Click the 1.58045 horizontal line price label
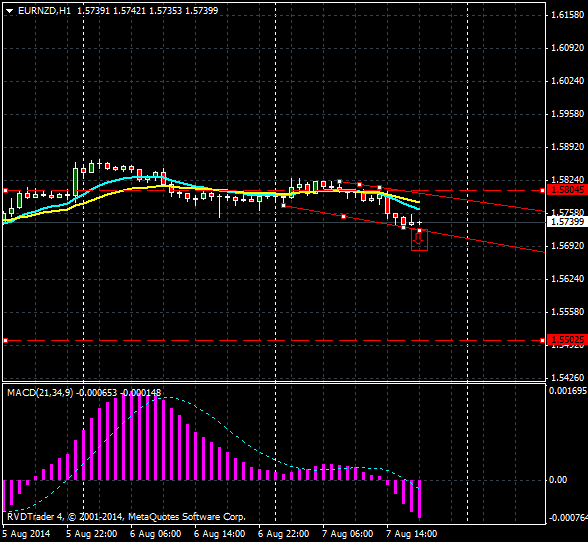This screenshot has width=588, height=542. tap(567, 190)
